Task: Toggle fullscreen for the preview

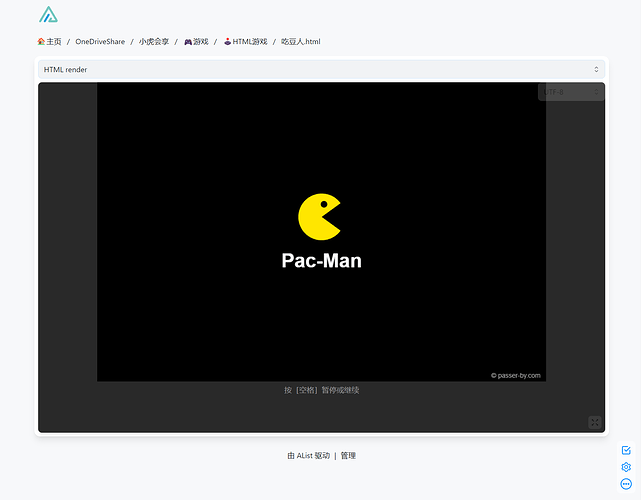Action: coord(595,422)
